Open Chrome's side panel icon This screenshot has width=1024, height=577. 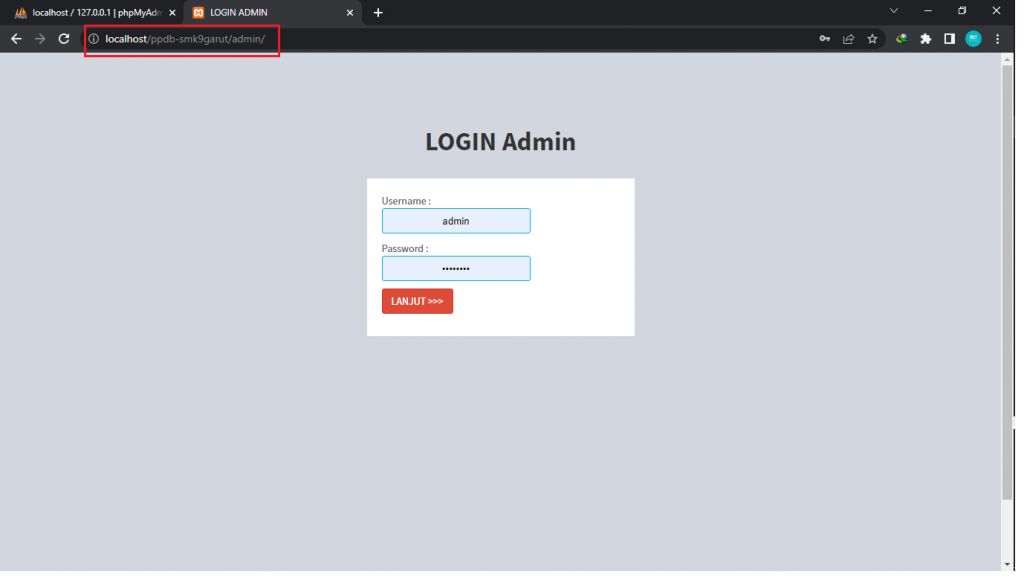point(949,38)
